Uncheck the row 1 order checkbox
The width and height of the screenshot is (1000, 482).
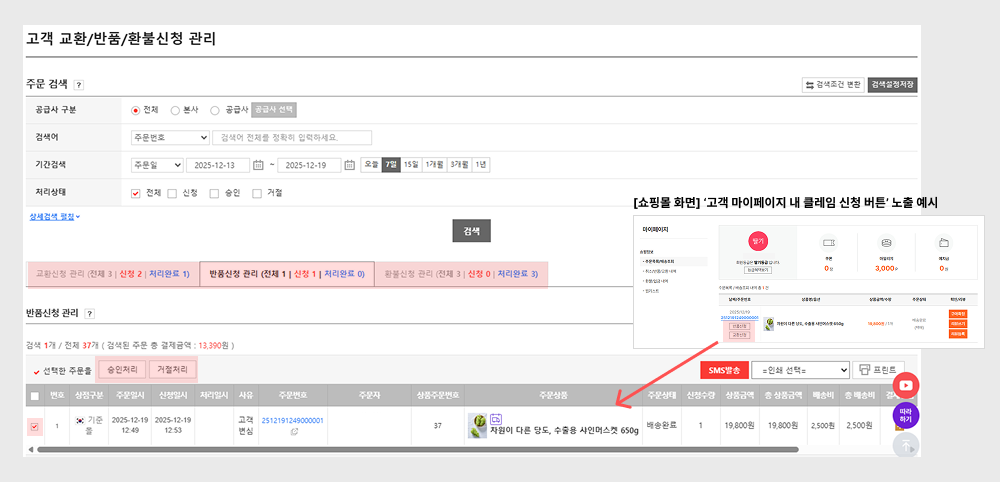tap(34, 426)
